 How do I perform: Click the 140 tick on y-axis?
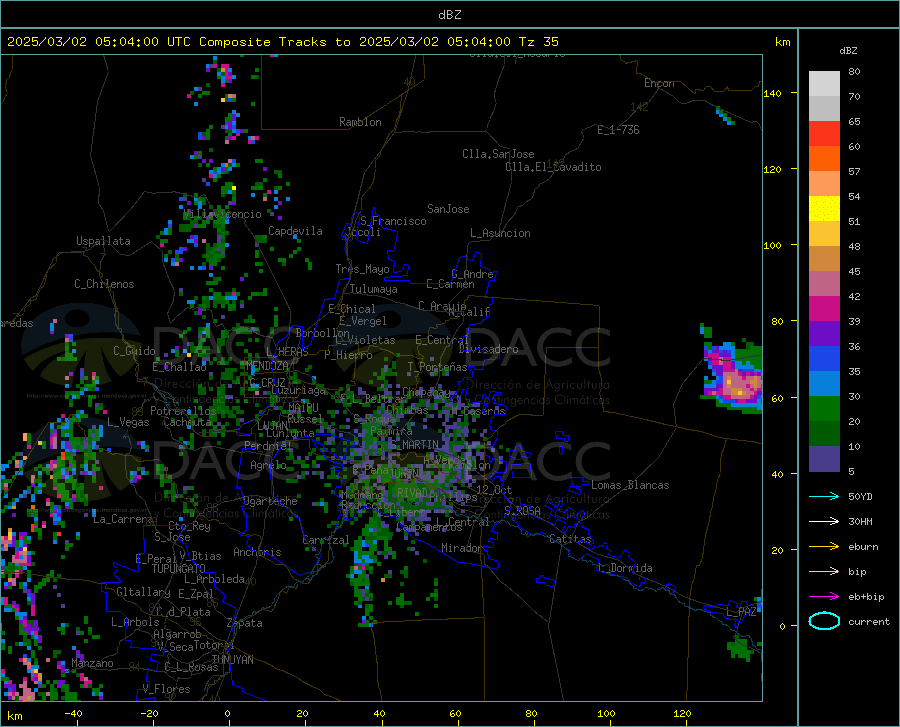click(772, 93)
